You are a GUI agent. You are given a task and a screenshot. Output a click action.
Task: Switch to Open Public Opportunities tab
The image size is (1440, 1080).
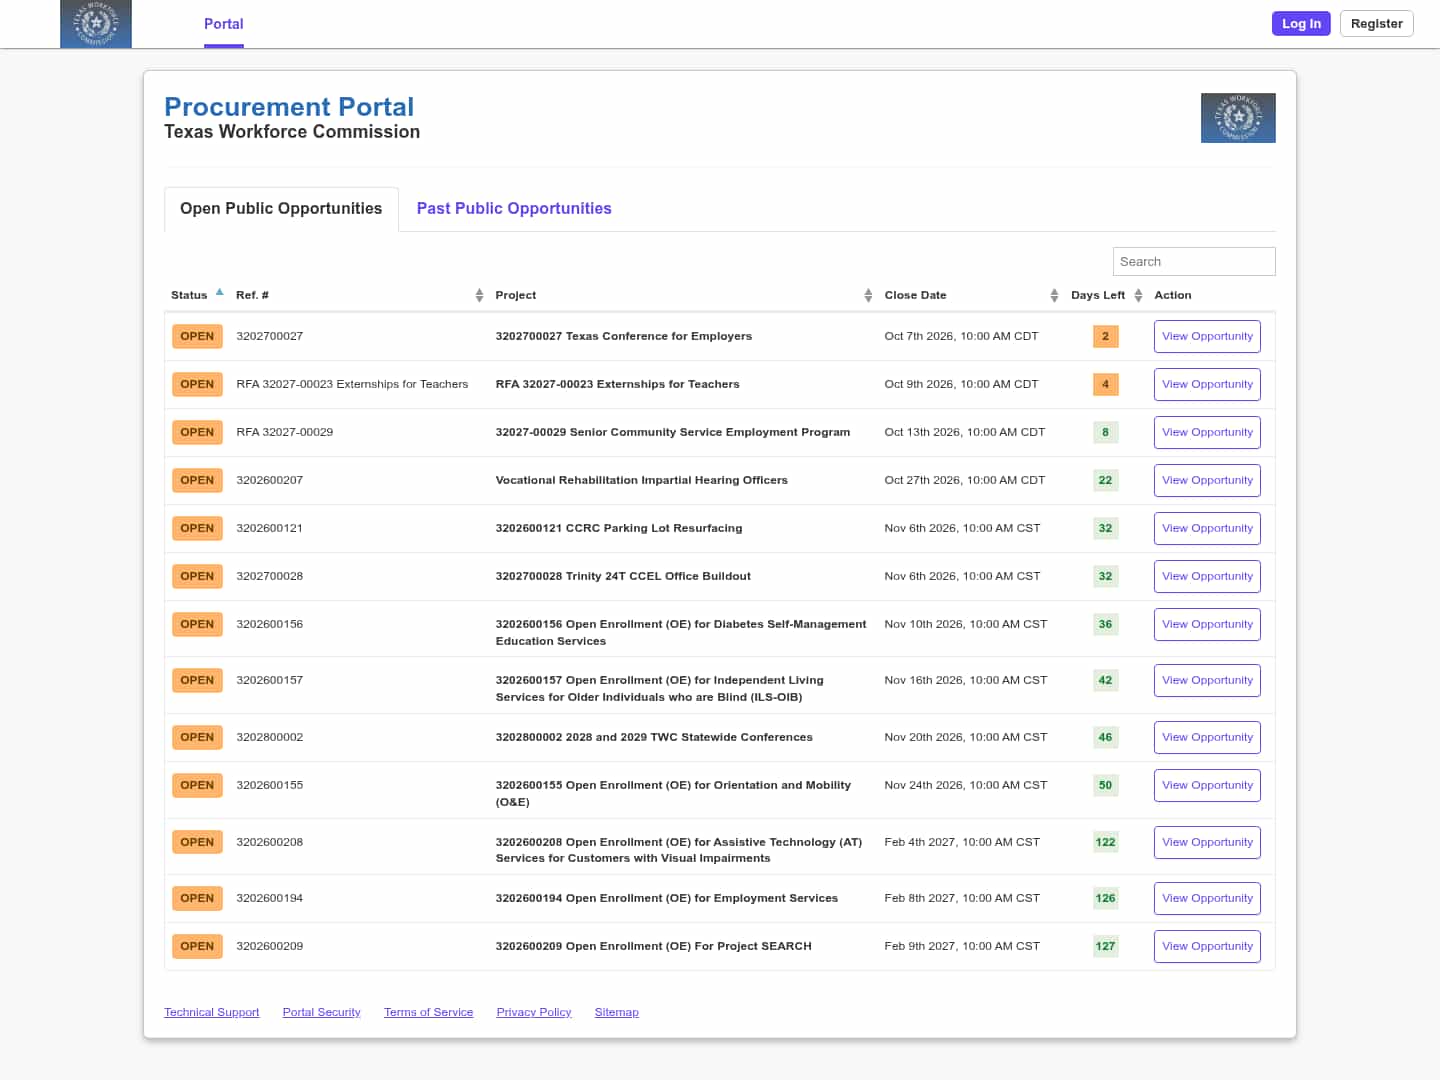281,209
